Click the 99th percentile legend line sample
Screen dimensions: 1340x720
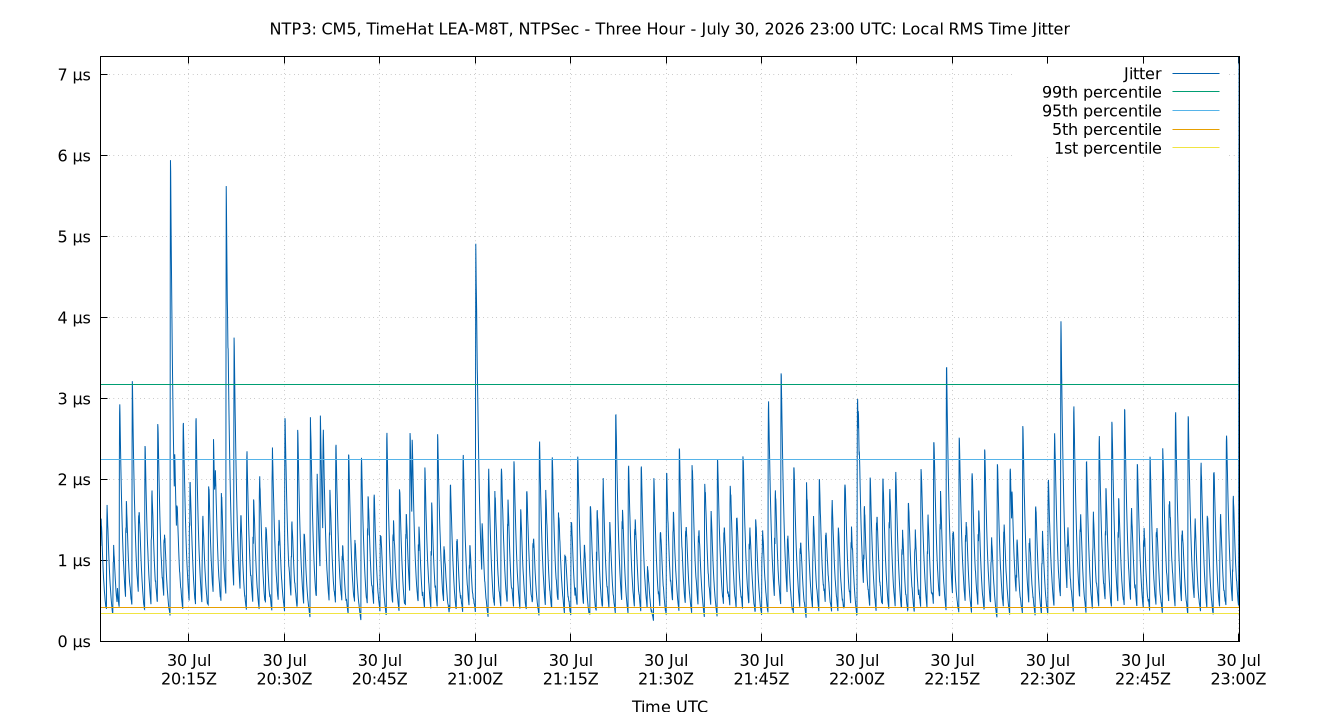(x=1195, y=92)
